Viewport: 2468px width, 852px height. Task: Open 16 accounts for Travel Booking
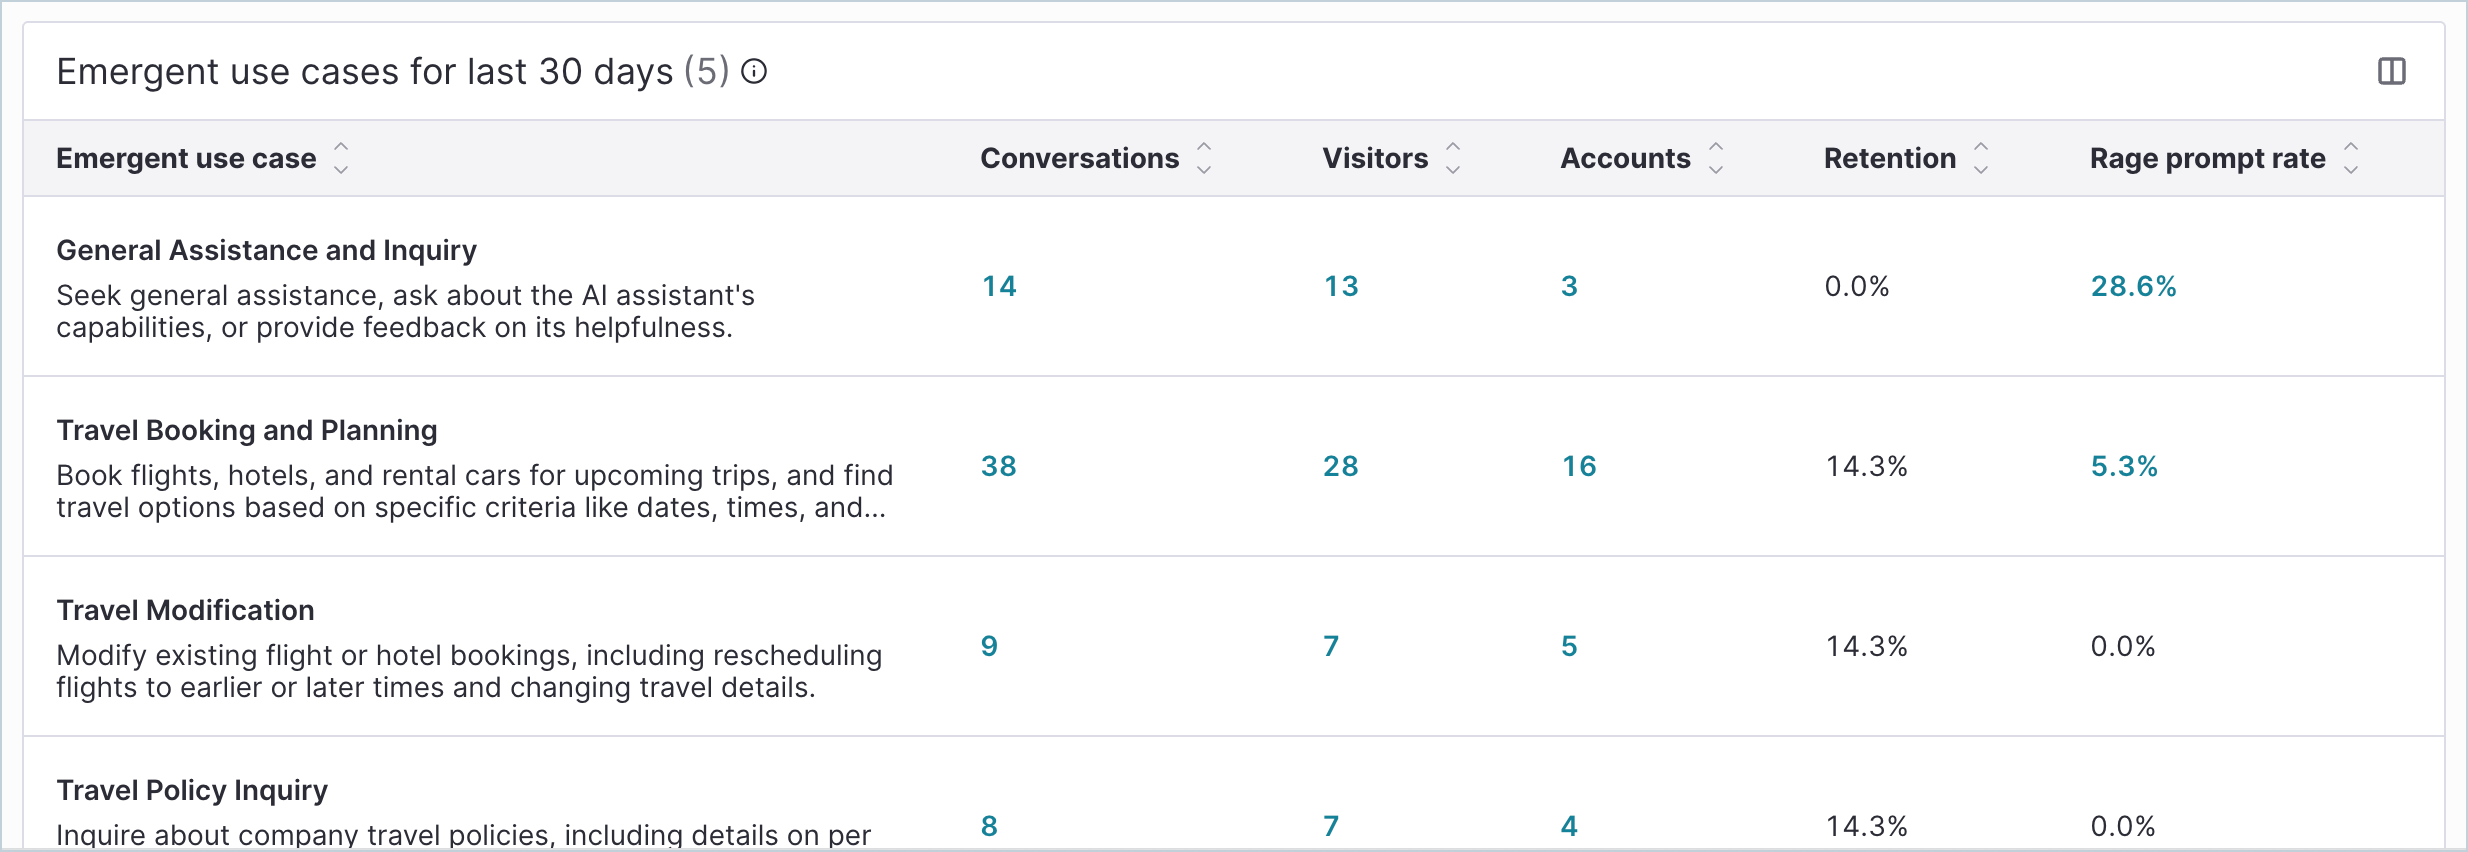(1580, 466)
